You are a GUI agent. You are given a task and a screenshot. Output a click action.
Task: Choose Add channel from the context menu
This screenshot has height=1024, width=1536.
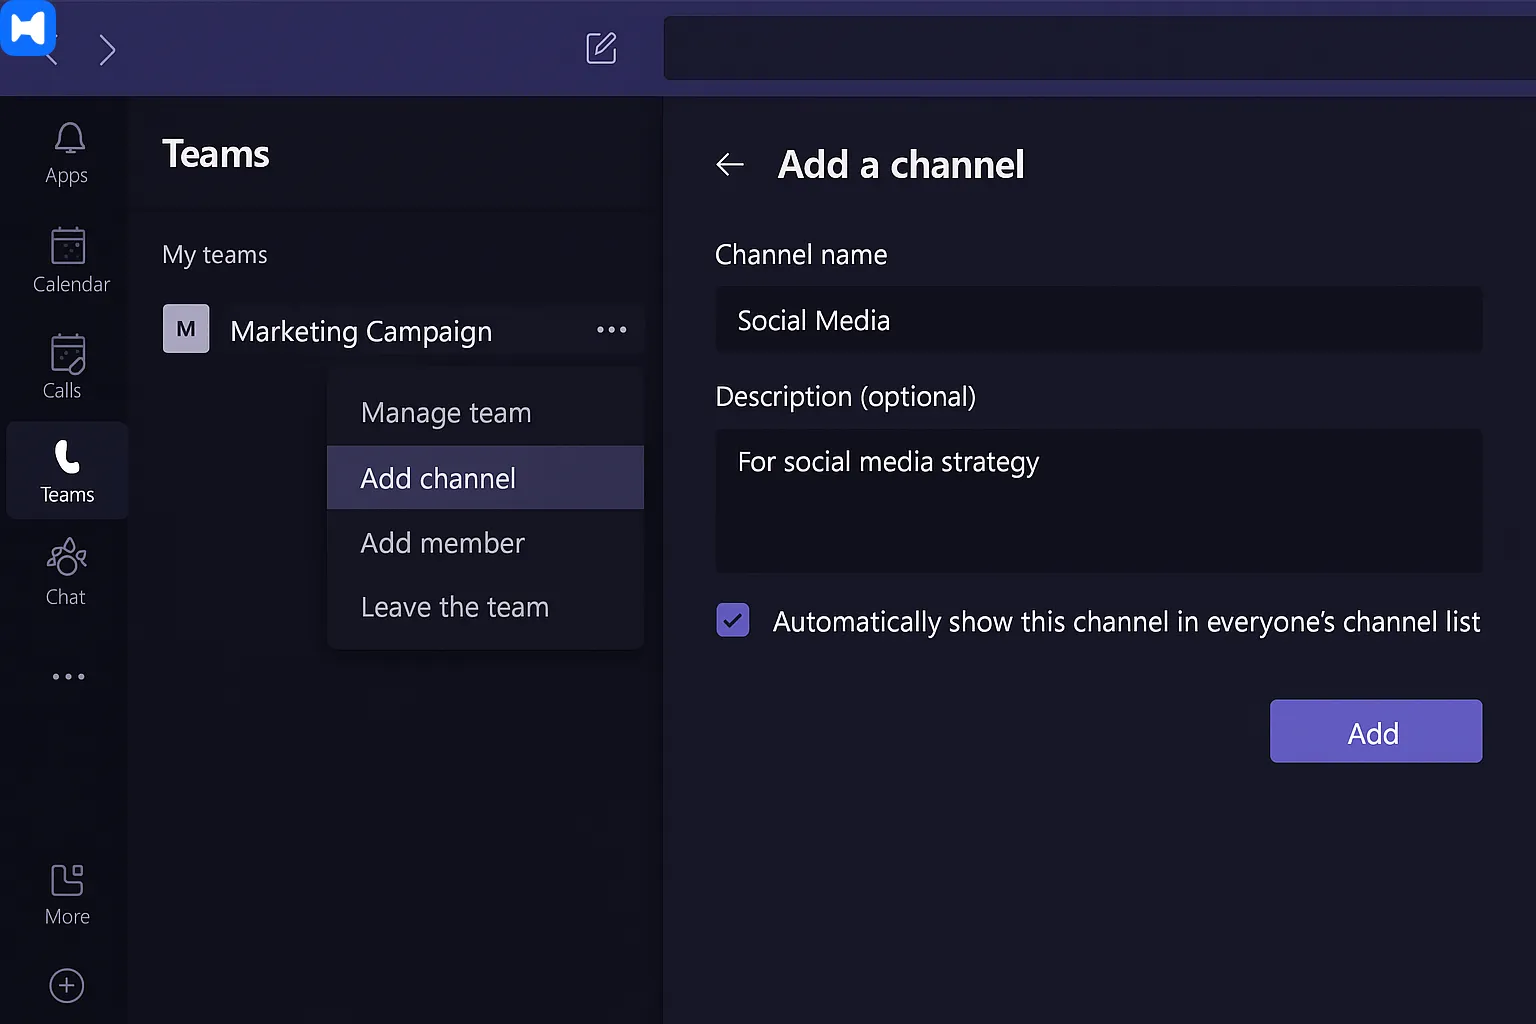[485, 478]
